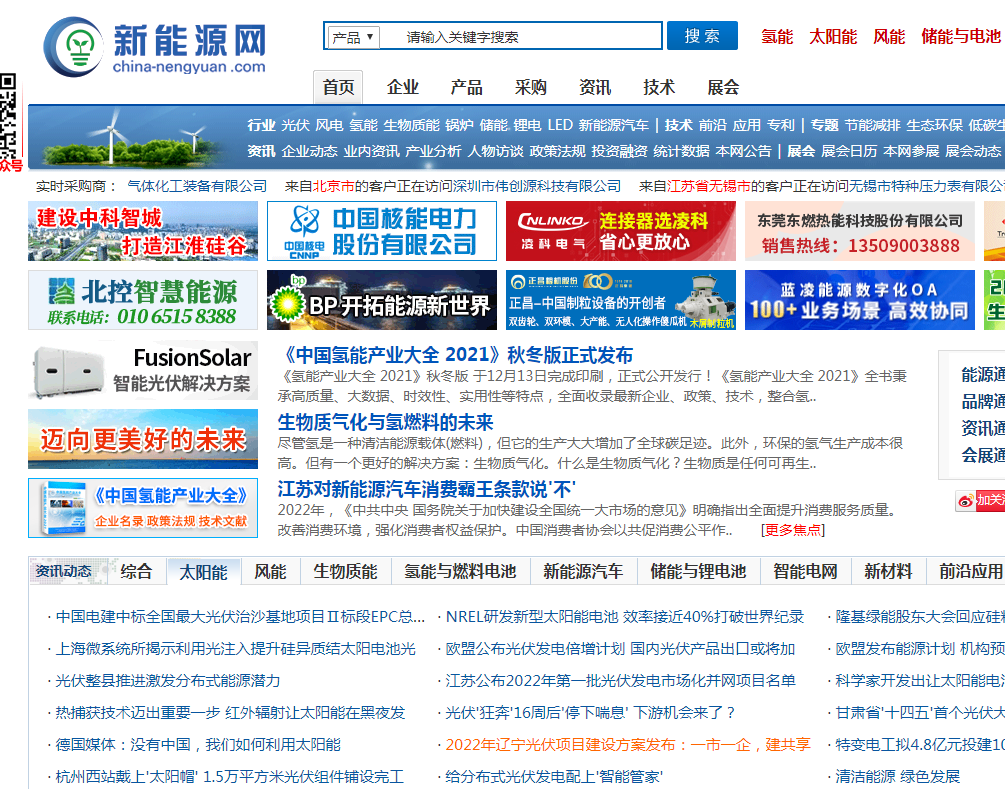Open article 光伏整县推进激发分布式能源潜力
The height and width of the screenshot is (789, 1005).
click(168, 681)
